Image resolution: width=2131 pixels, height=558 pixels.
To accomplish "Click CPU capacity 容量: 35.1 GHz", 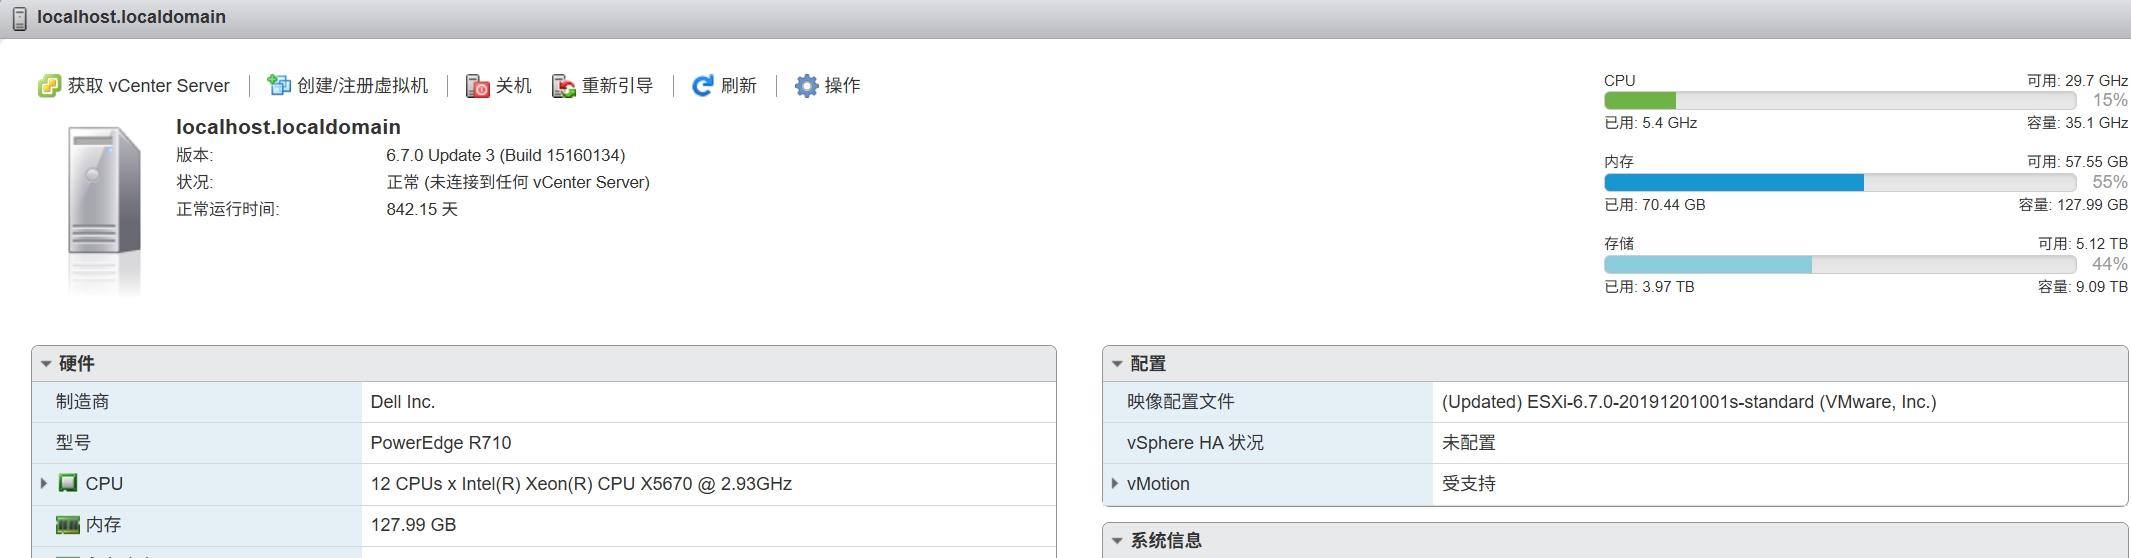I will click(2077, 123).
